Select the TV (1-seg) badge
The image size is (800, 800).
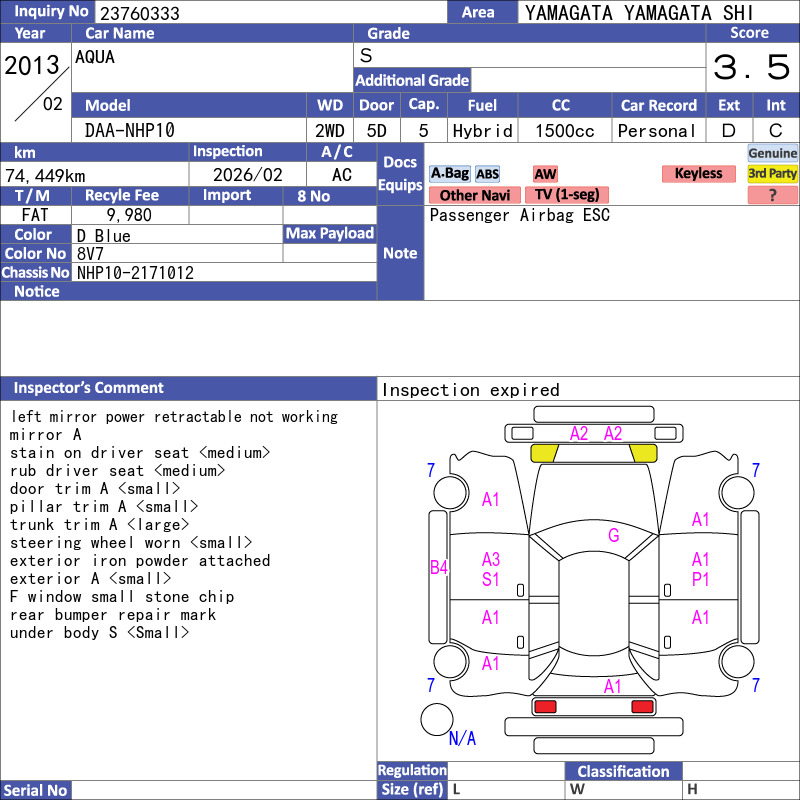(567, 195)
